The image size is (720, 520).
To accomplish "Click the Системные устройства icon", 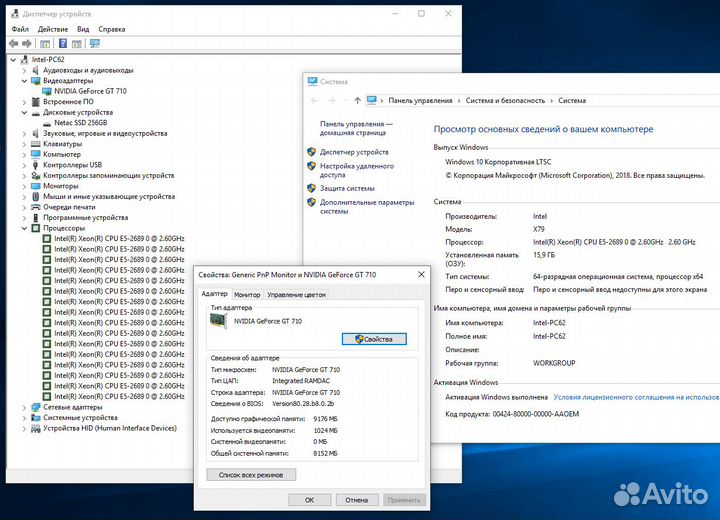I will tap(36, 418).
